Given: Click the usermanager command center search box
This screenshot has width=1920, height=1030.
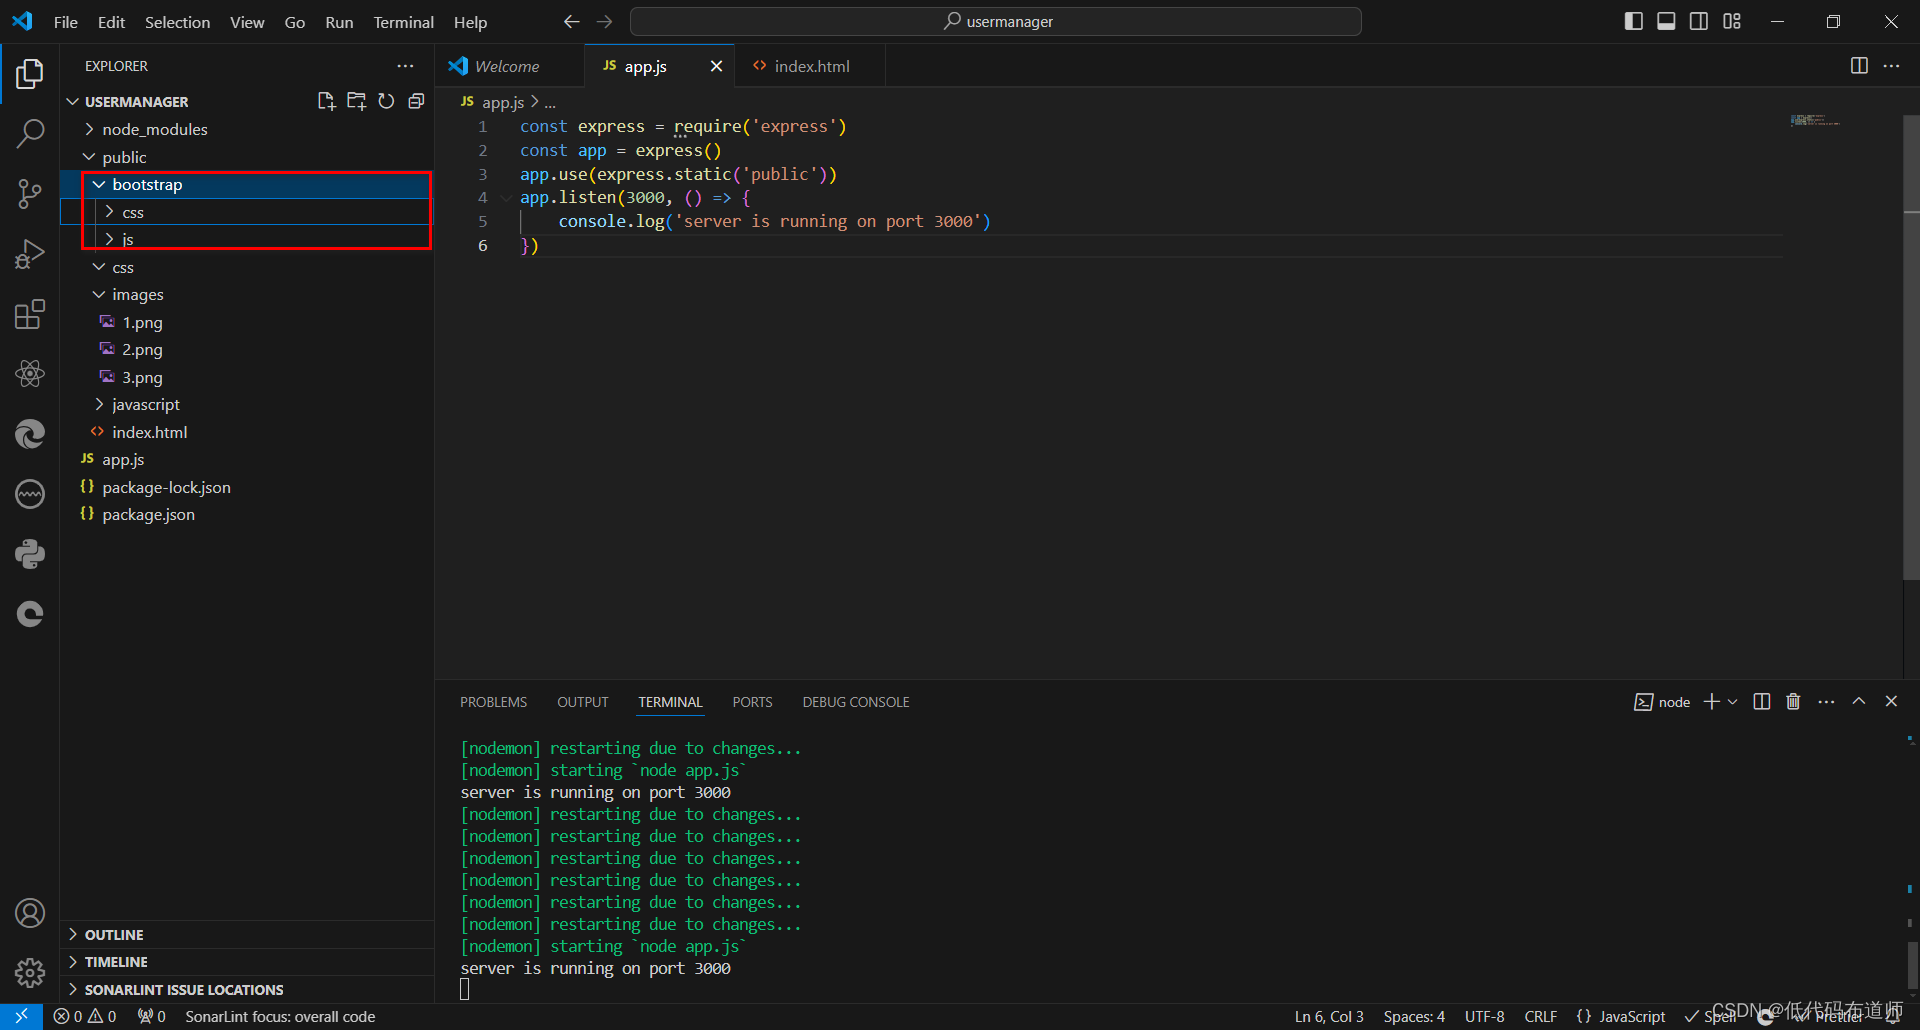Looking at the screenshot, I should pyautogui.click(x=996, y=21).
